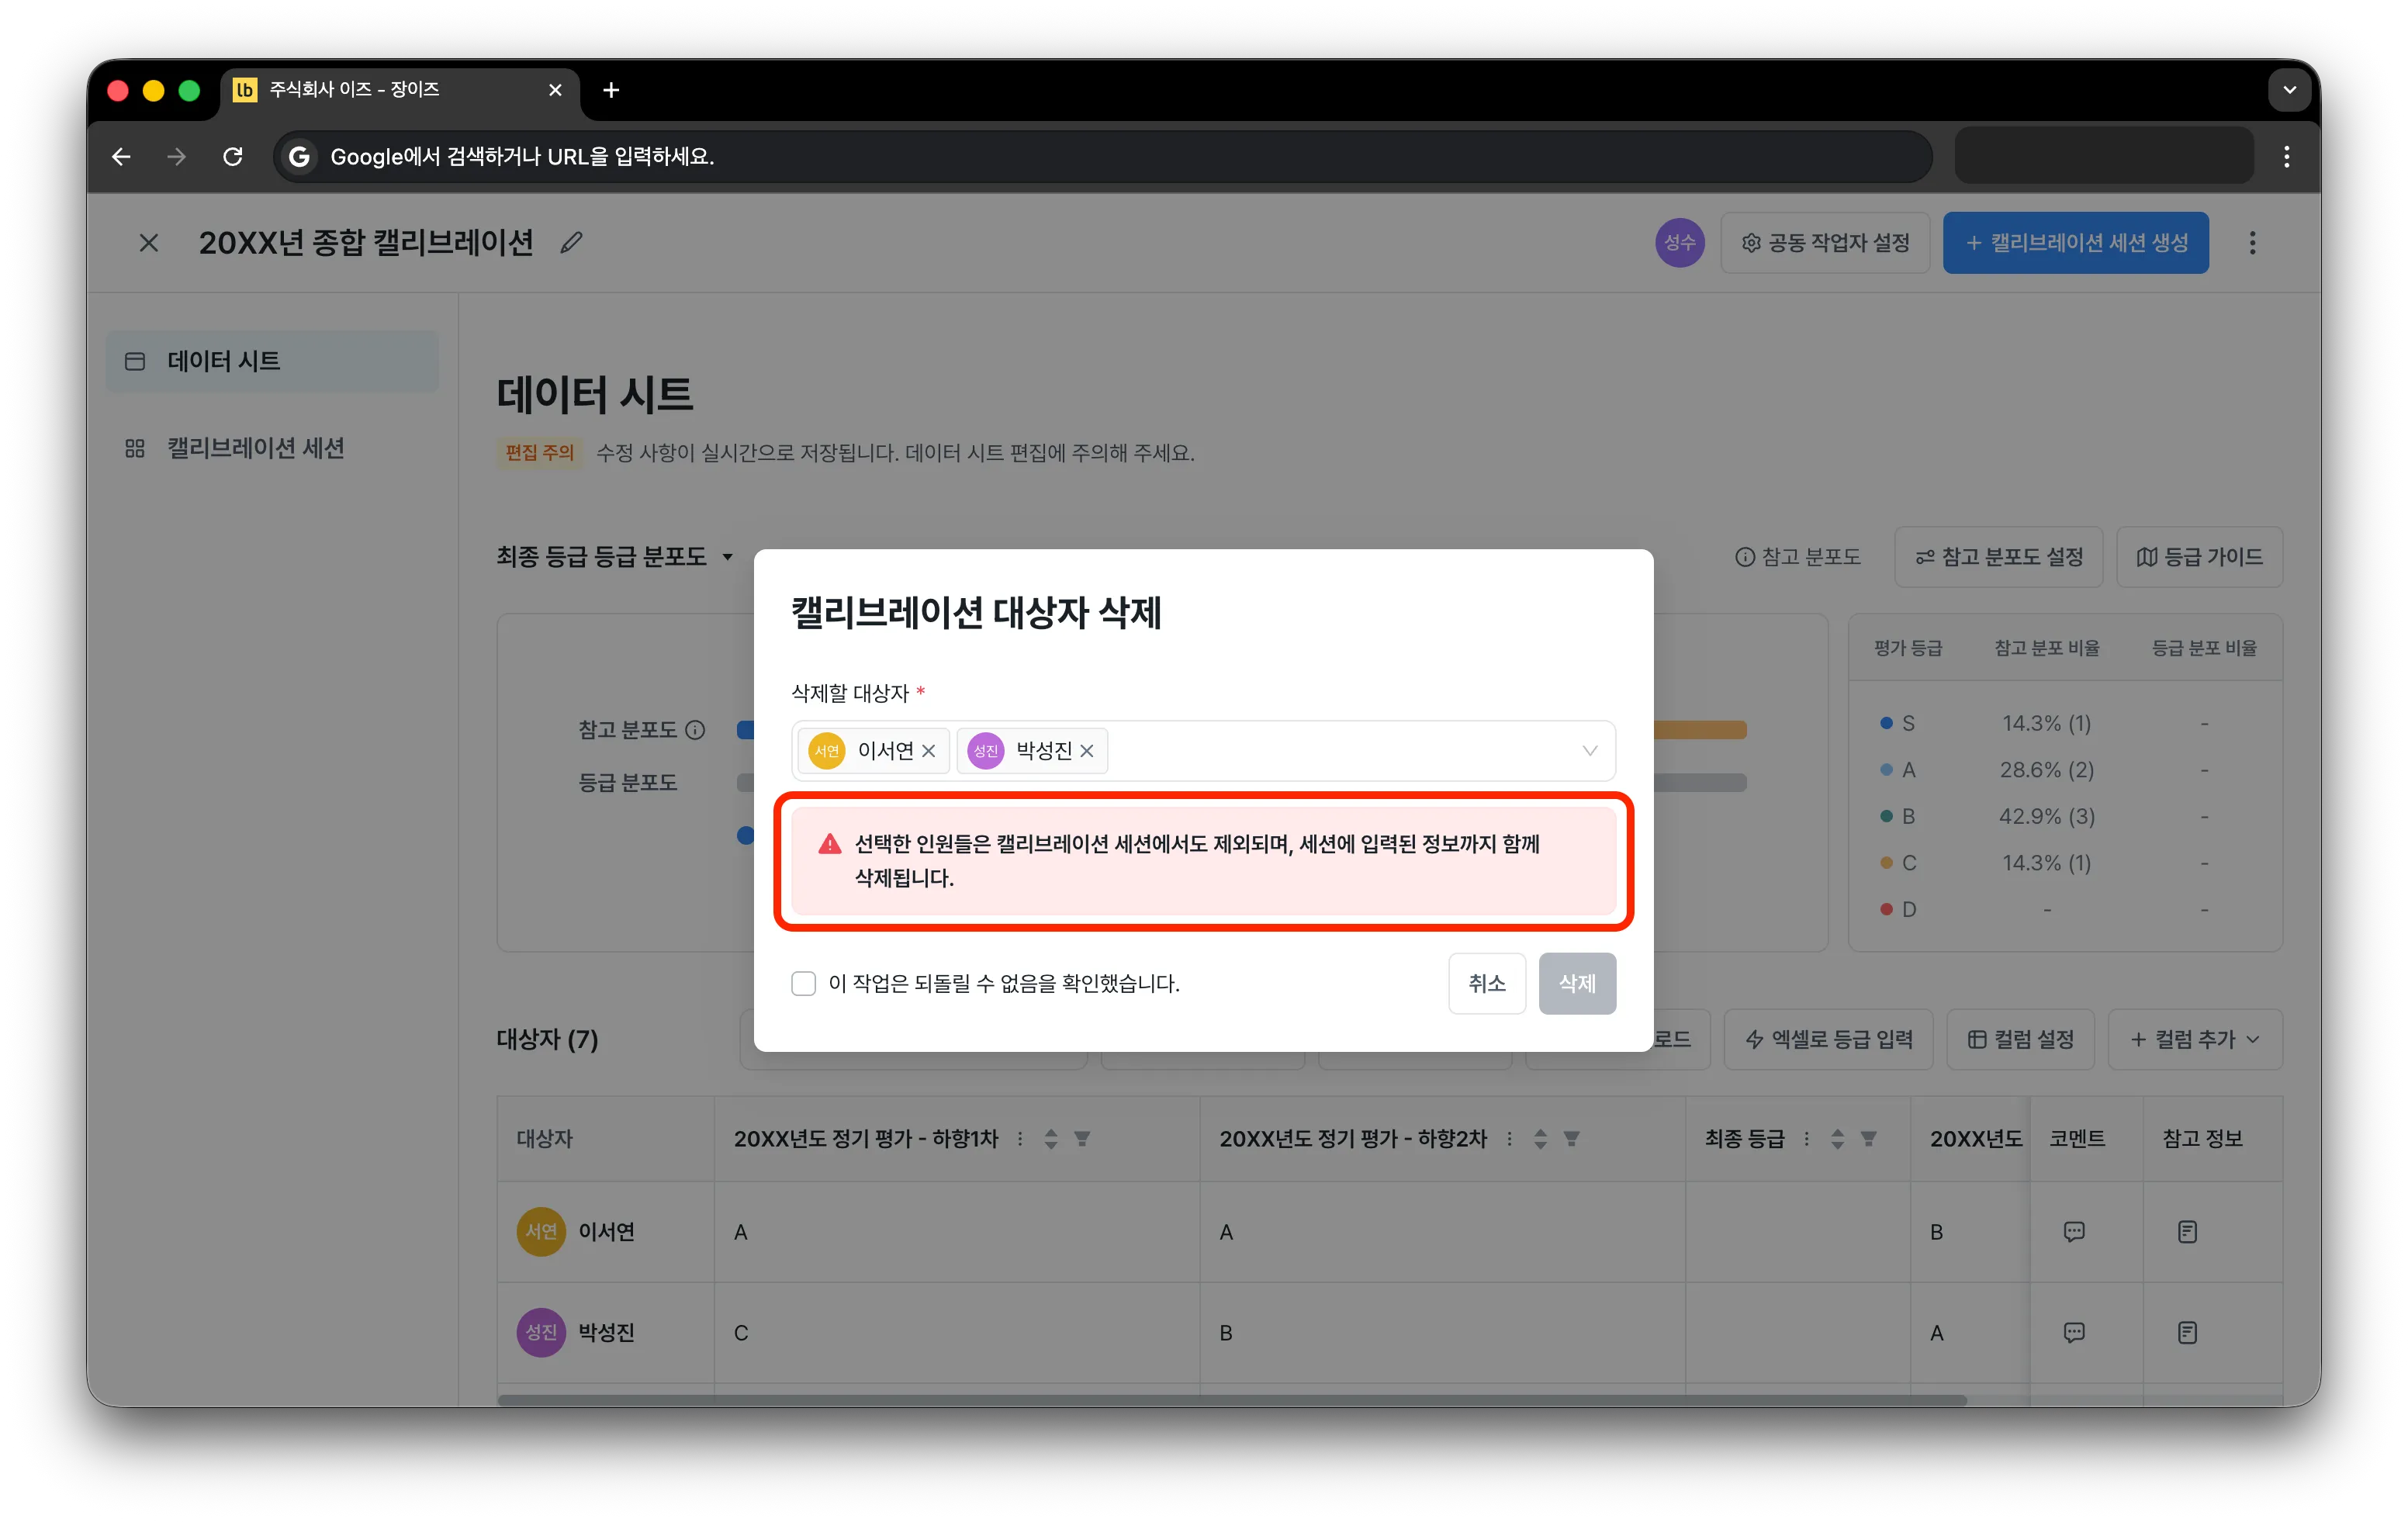Open a new browser tab
The width and height of the screenshot is (2408, 1522).
click(x=611, y=90)
